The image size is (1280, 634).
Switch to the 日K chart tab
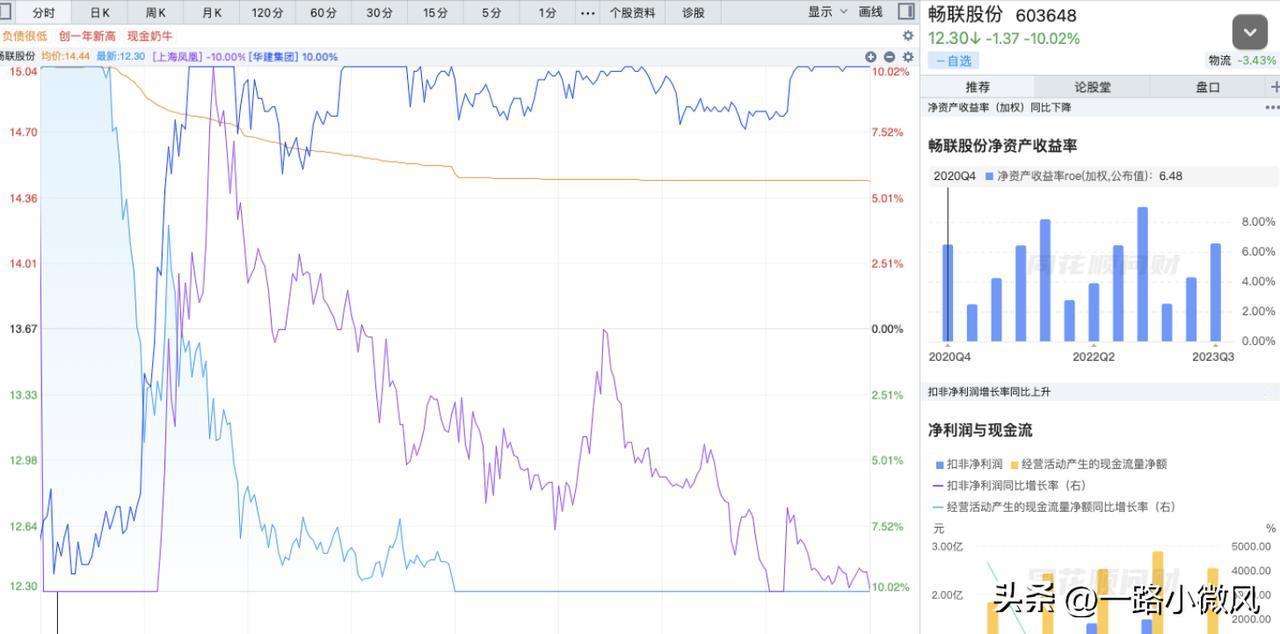99,13
